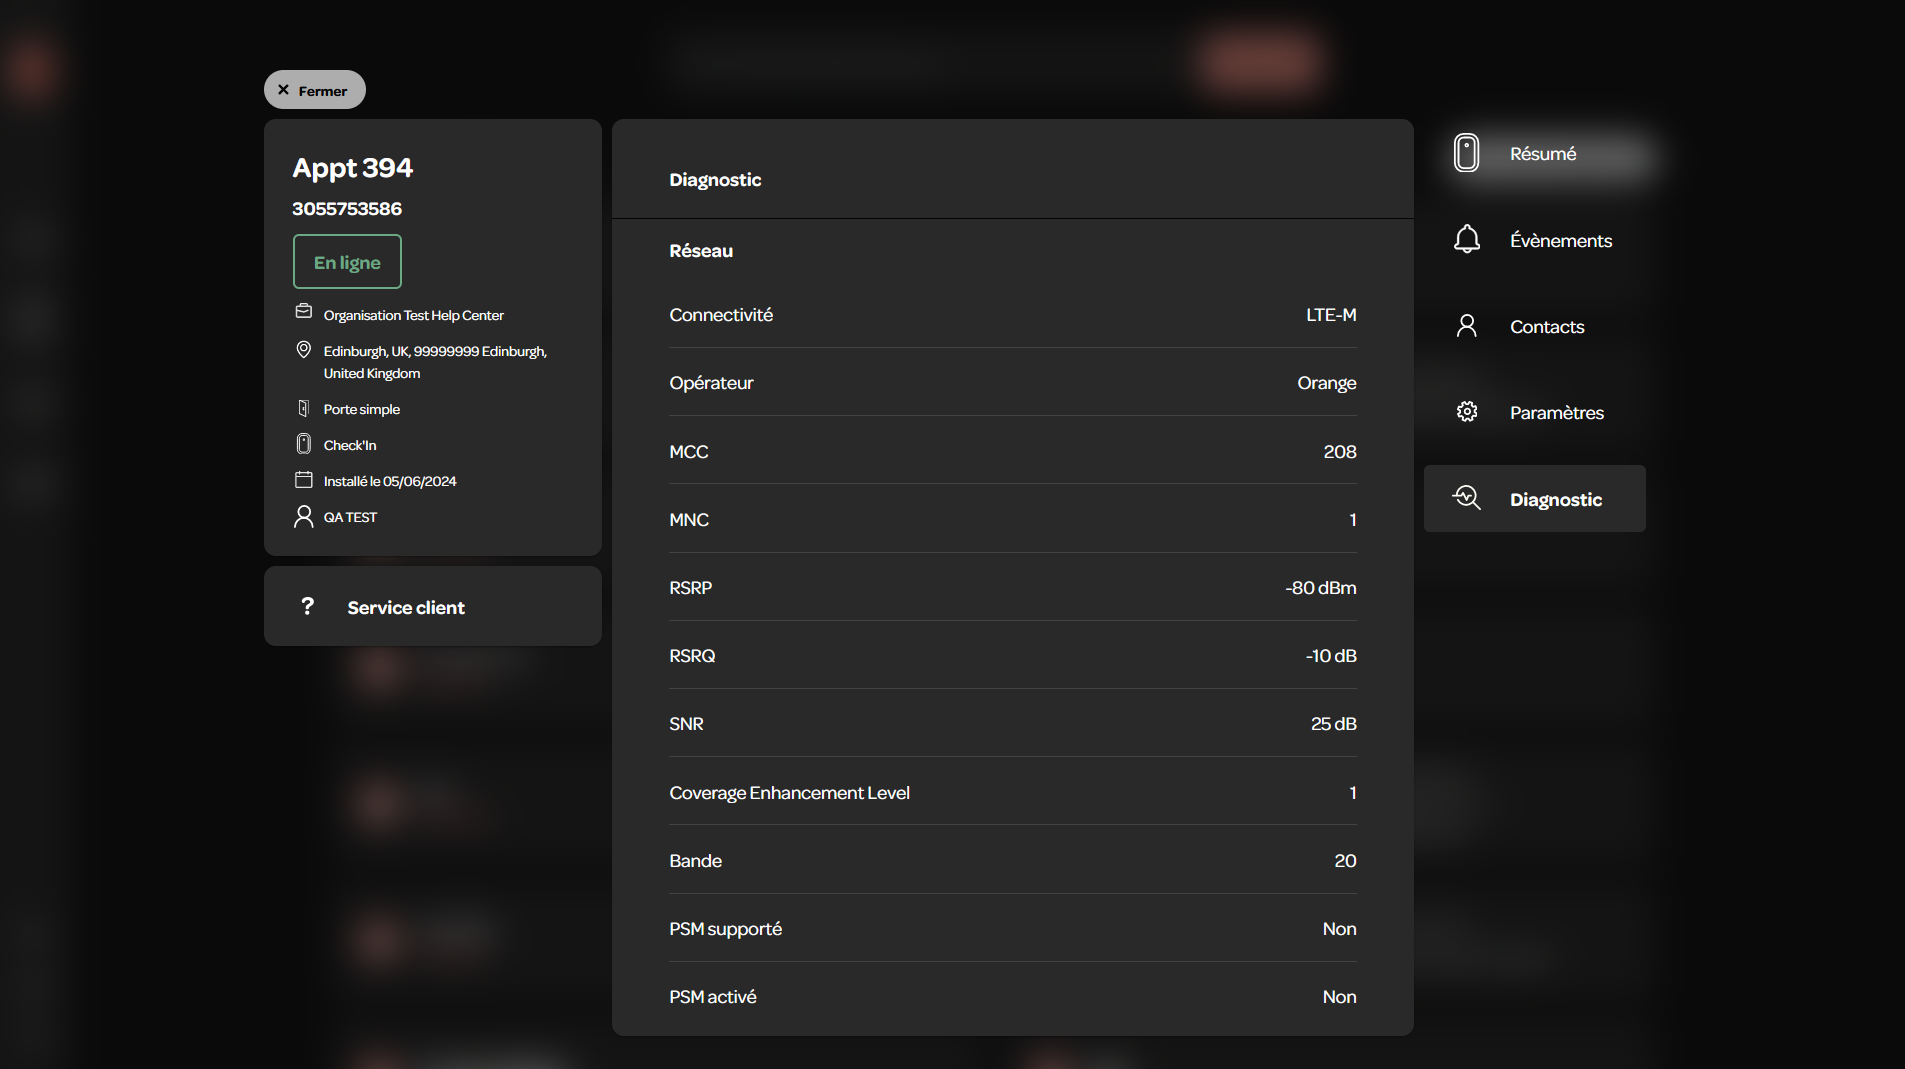This screenshot has height=1069, width=1905.
Task: Click the En ligne status badge
Action: pos(347,262)
